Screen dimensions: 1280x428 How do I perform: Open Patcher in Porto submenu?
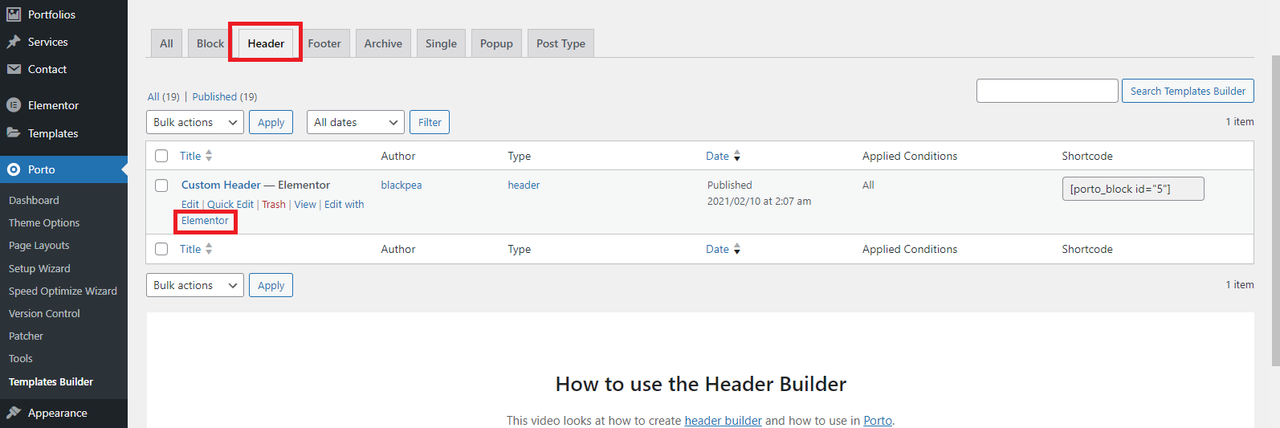26,336
